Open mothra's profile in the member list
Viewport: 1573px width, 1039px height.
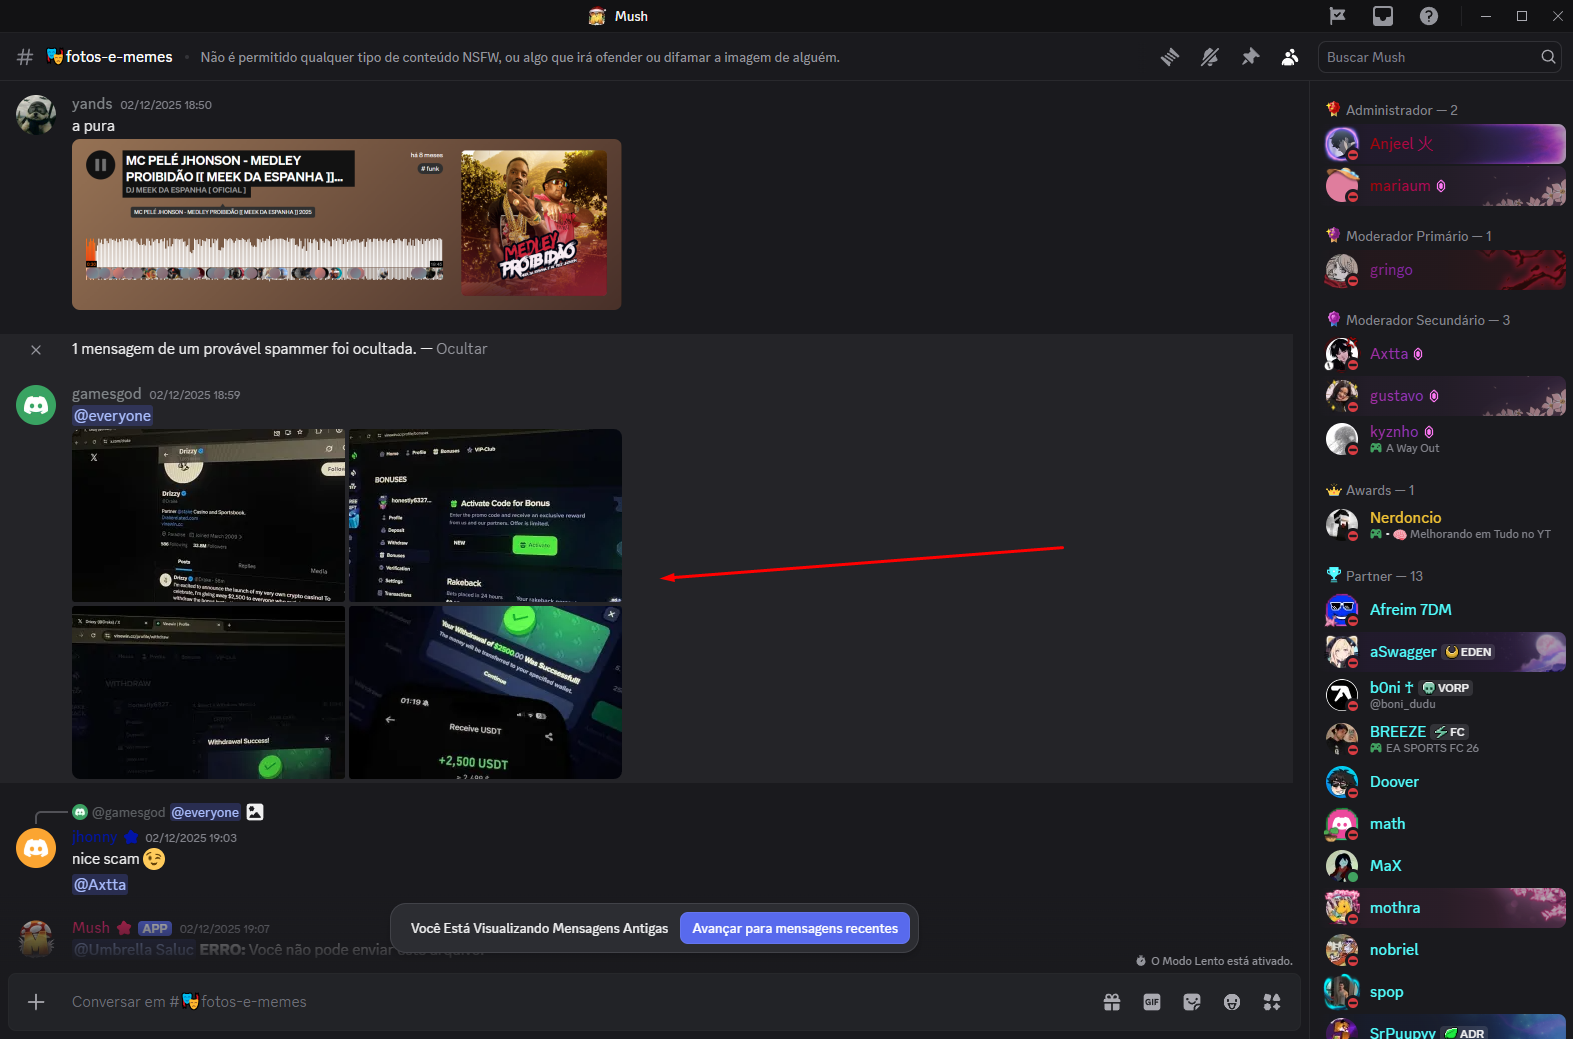(x=1445, y=908)
